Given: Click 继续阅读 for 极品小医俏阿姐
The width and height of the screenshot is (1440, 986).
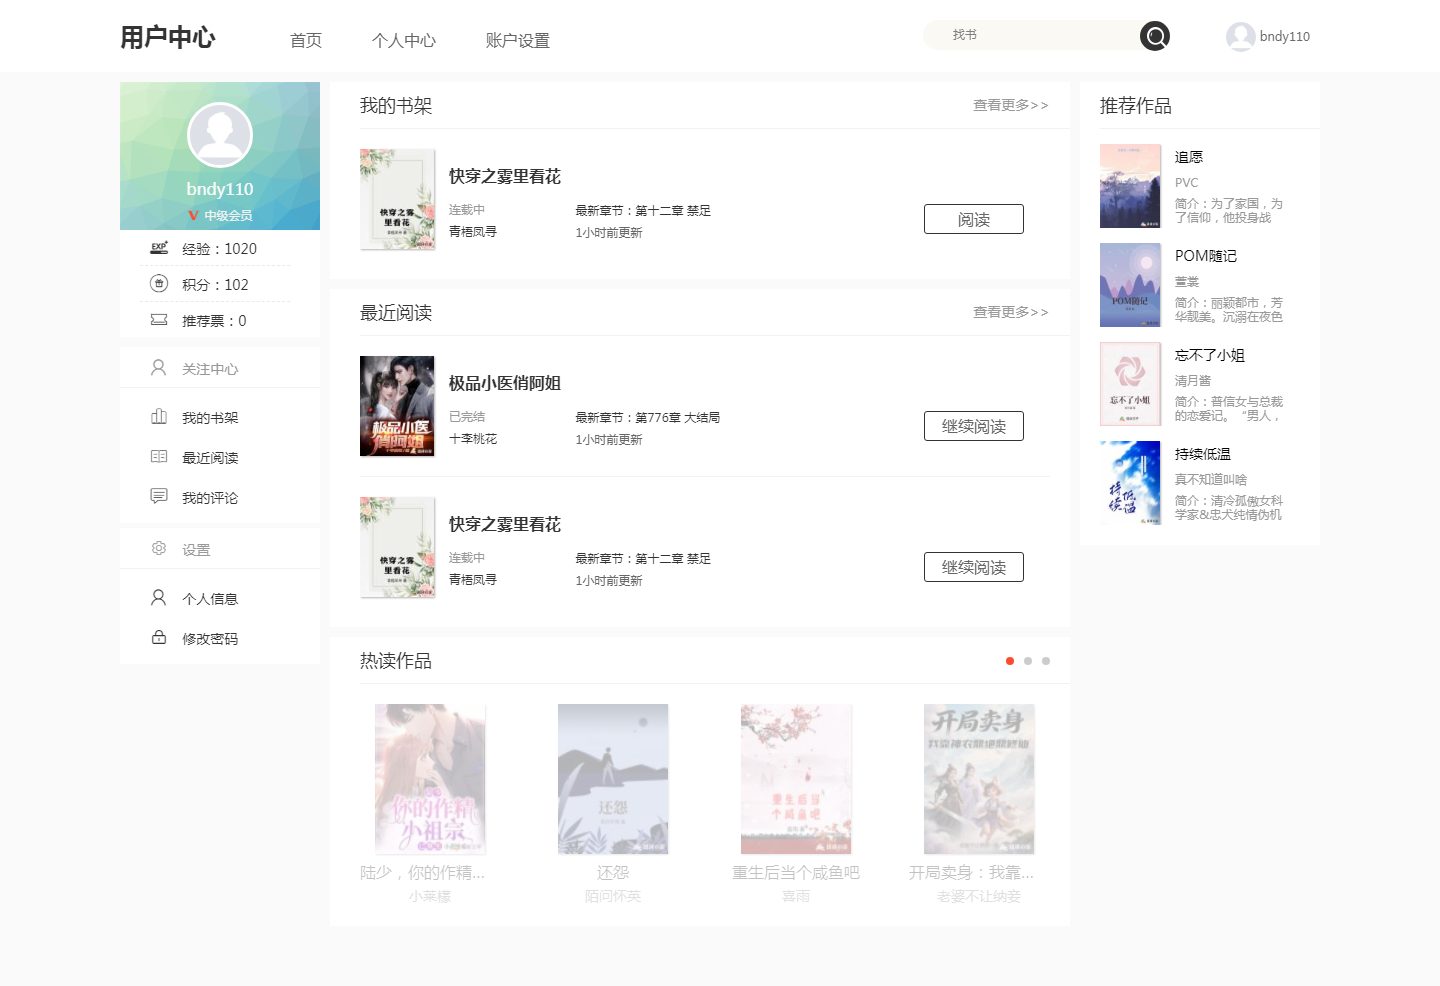Looking at the screenshot, I should point(974,426).
